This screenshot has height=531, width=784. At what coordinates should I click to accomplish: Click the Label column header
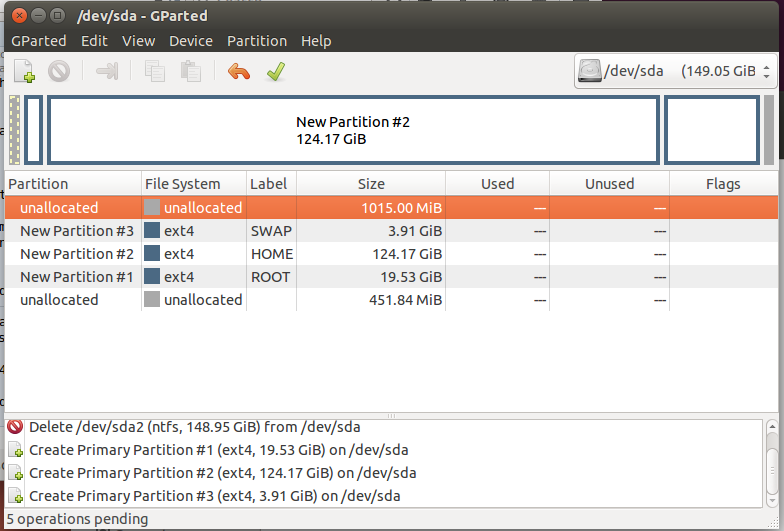pyautogui.click(x=272, y=184)
